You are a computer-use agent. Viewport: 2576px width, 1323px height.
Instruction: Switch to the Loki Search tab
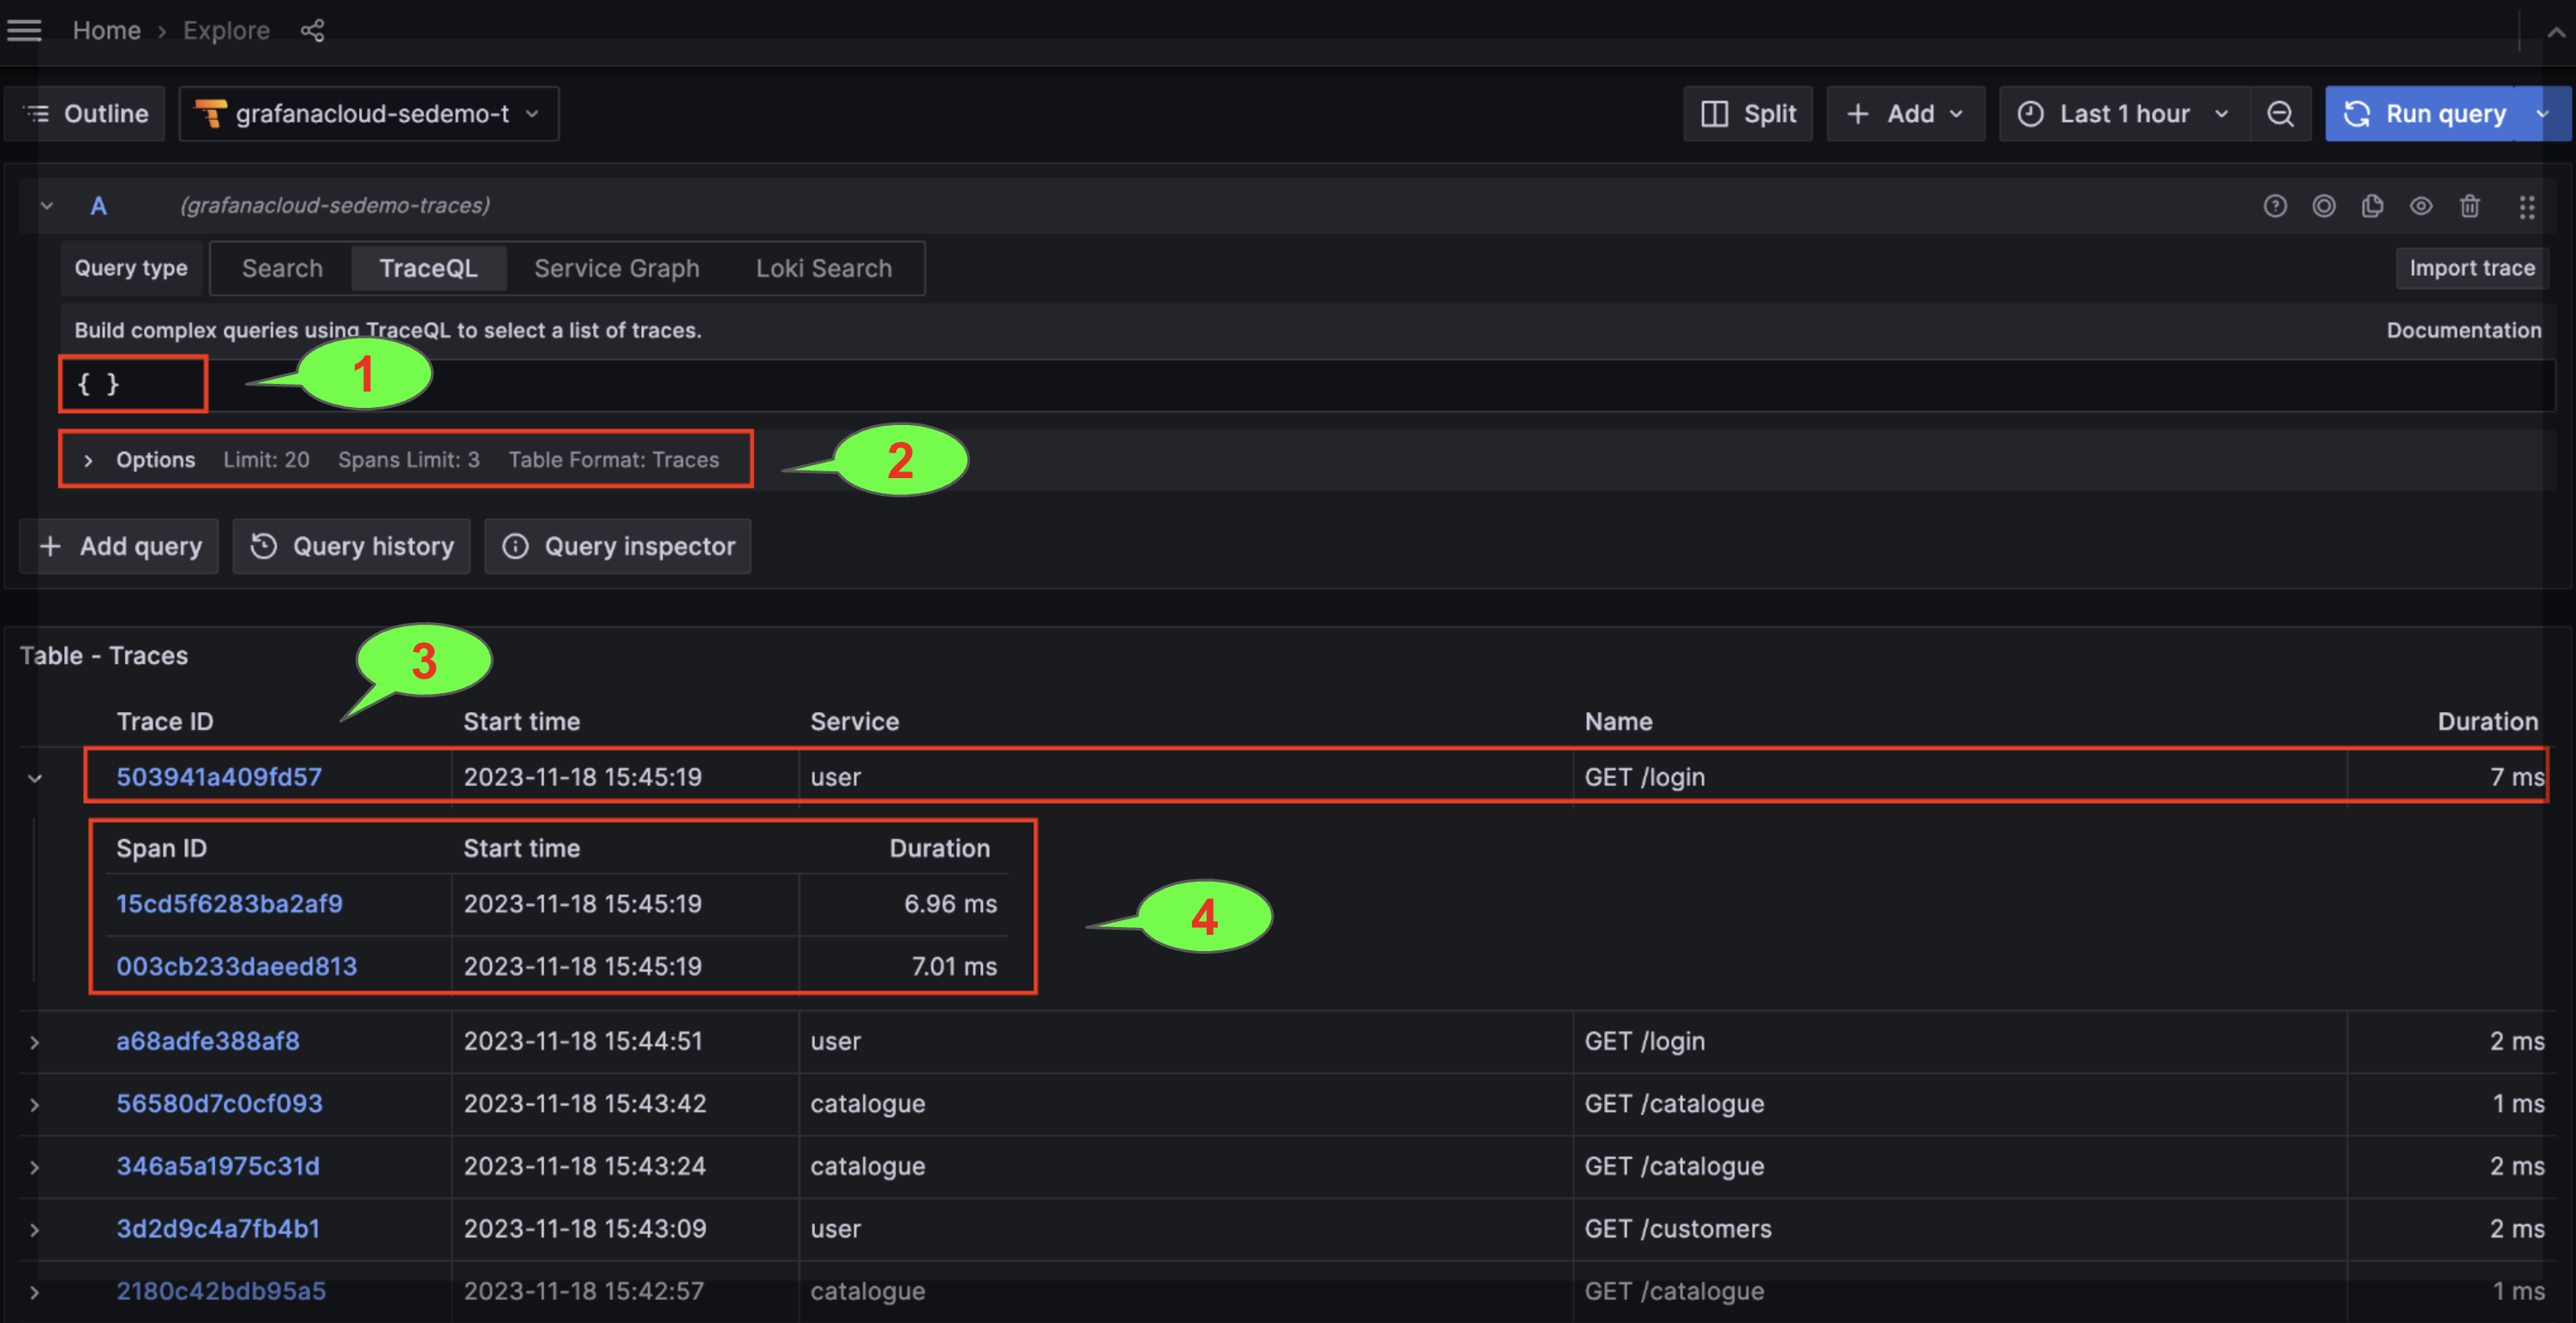[823, 268]
